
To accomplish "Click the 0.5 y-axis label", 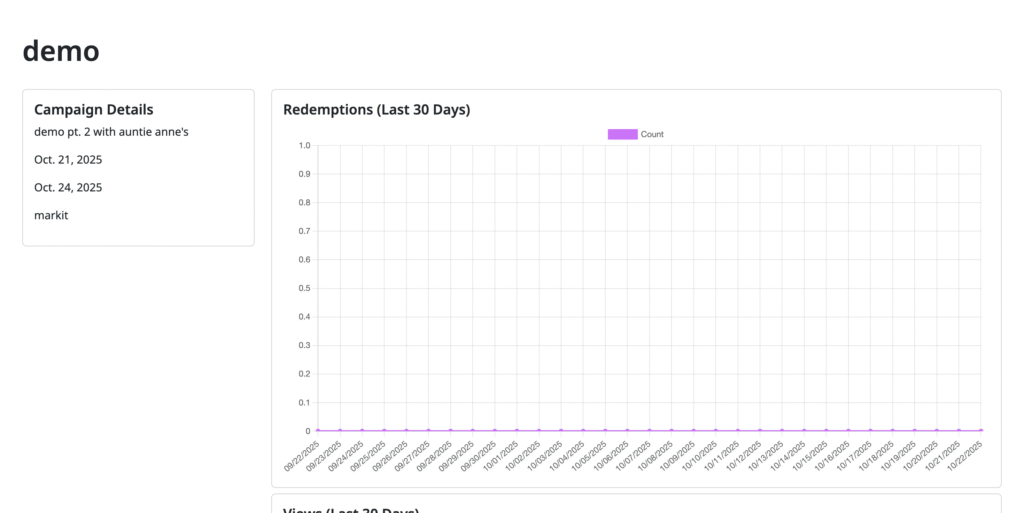I will pyautogui.click(x=304, y=288).
